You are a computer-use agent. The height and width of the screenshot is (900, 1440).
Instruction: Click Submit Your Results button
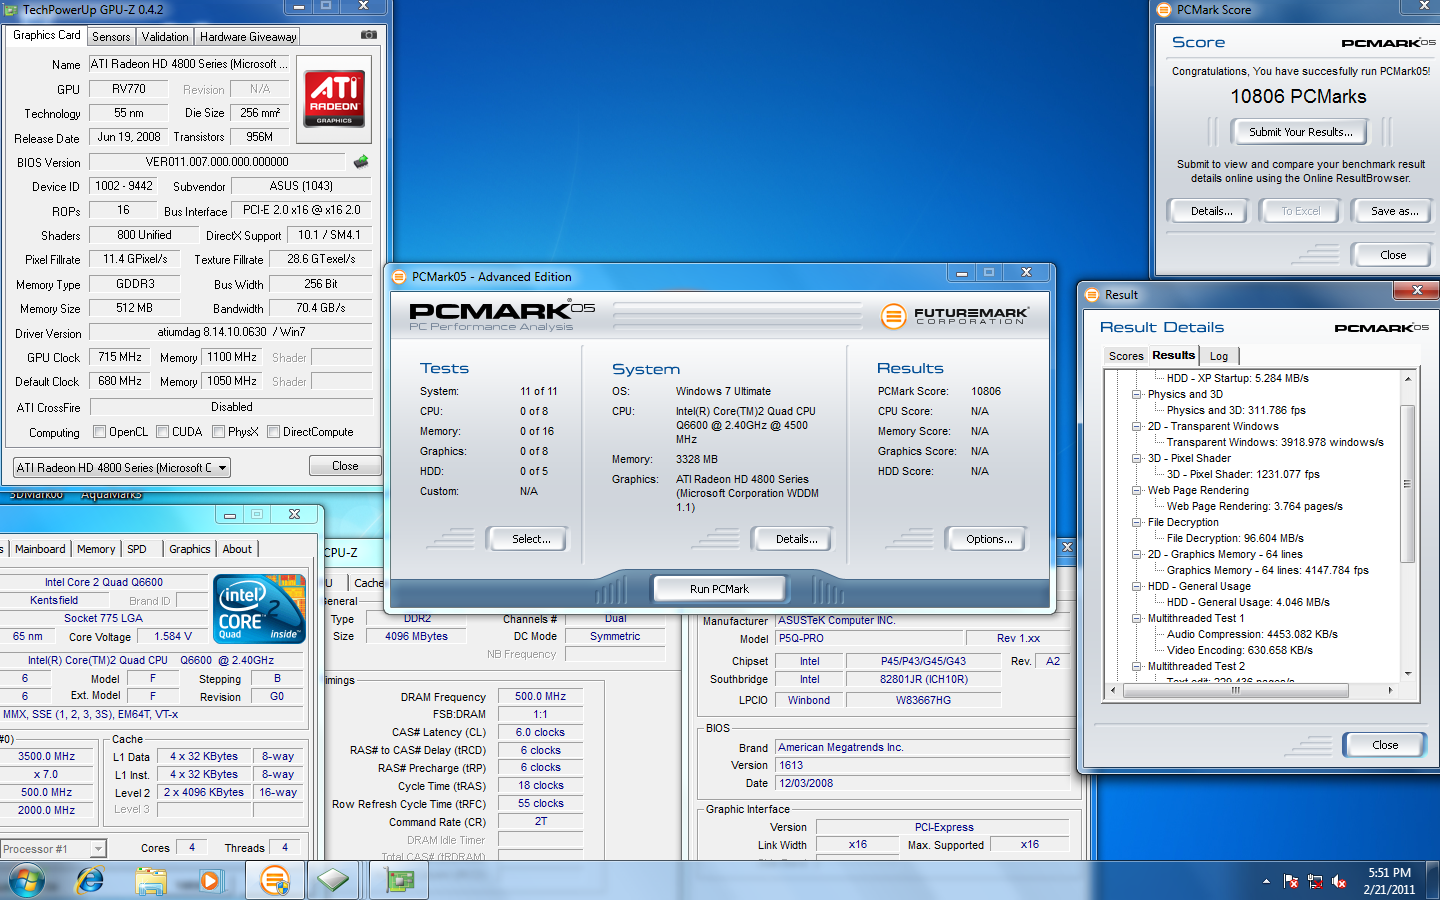pyautogui.click(x=1300, y=132)
